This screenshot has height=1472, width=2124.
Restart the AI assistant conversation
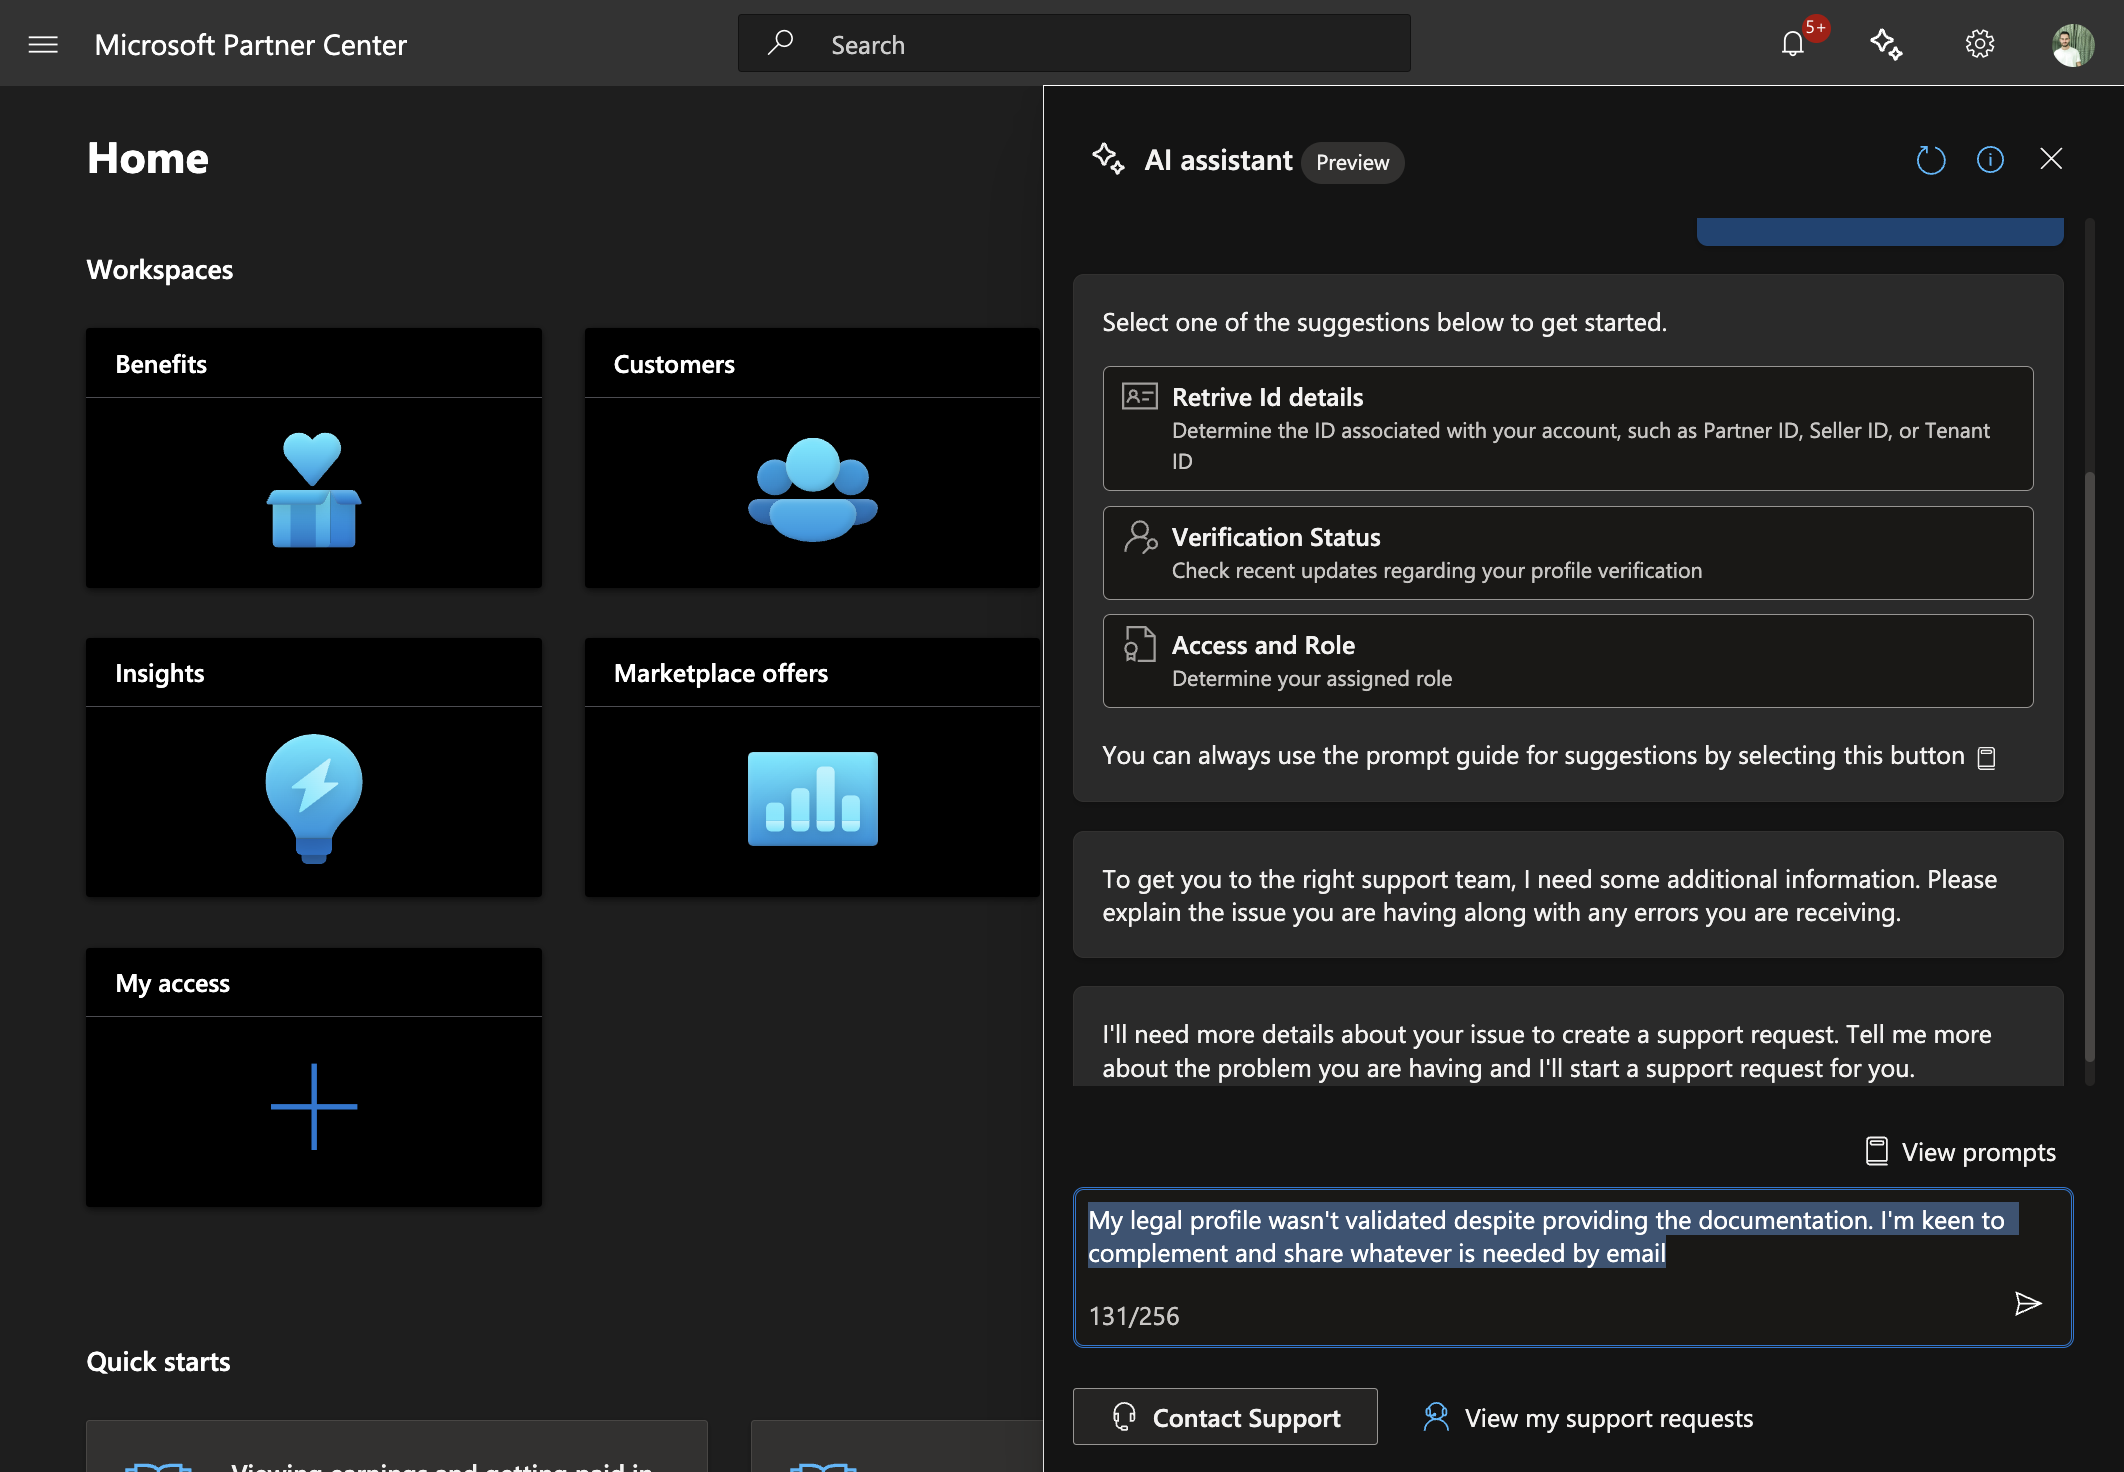click(1930, 160)
